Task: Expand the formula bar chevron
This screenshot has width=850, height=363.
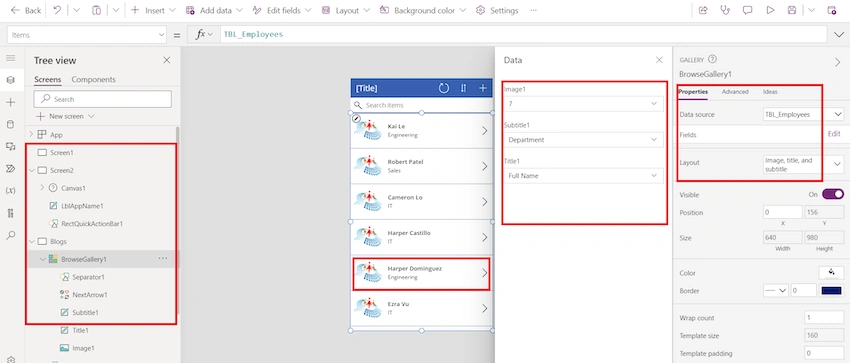Action: click(x=838, y=35)
